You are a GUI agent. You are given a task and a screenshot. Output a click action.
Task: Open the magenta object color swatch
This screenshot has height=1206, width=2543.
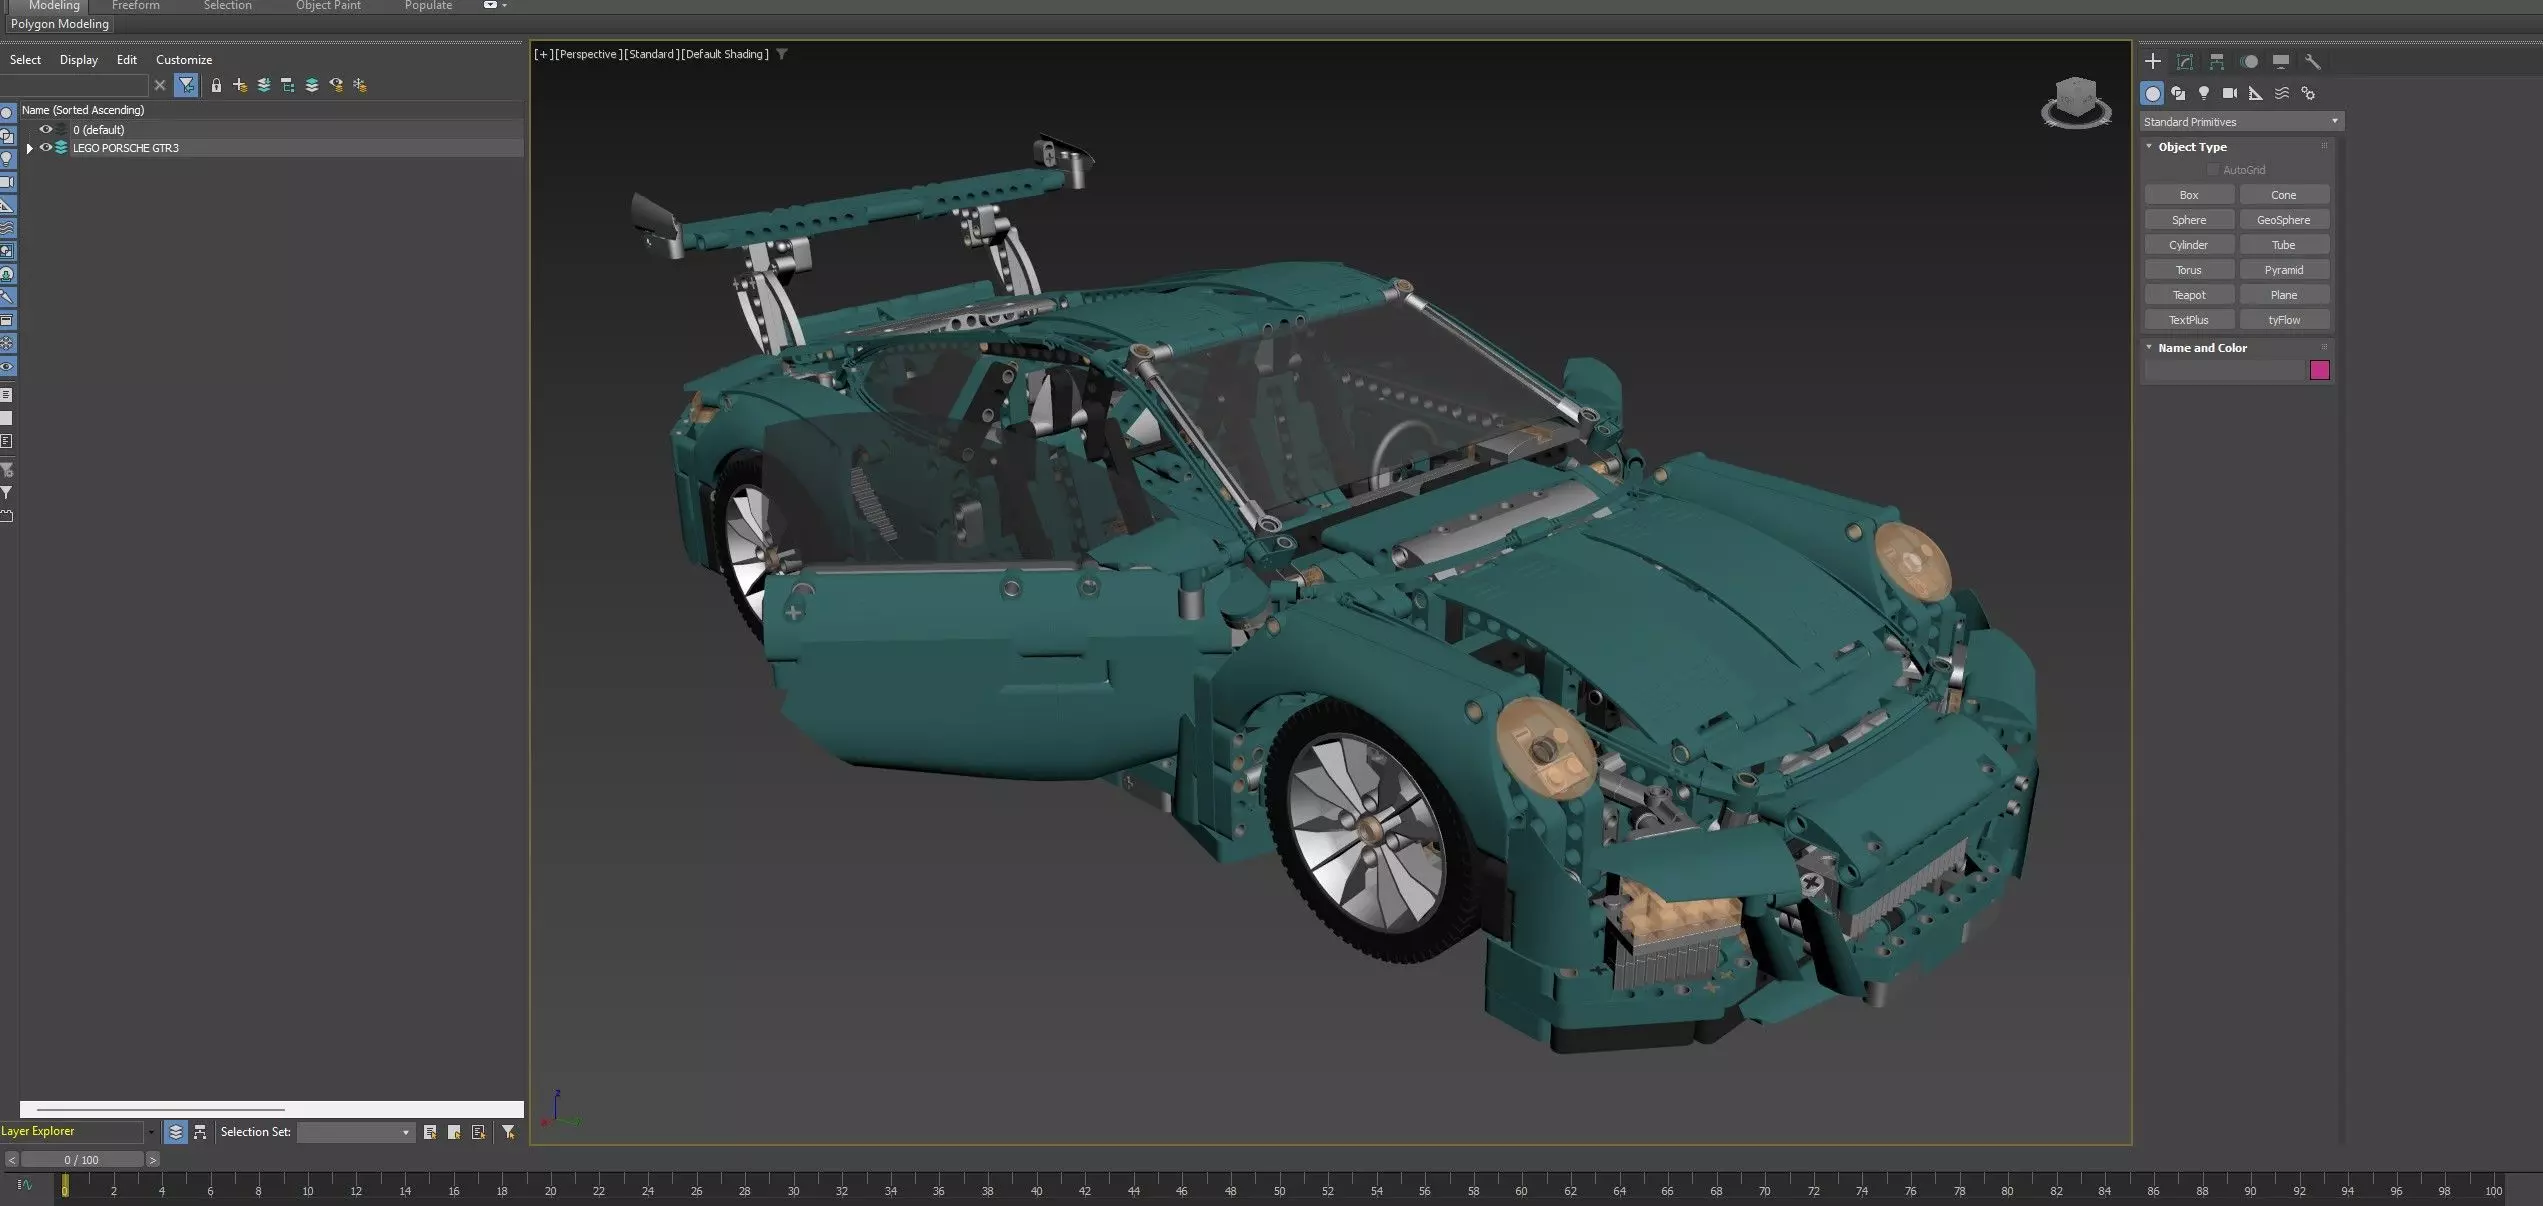[2320, 370]
